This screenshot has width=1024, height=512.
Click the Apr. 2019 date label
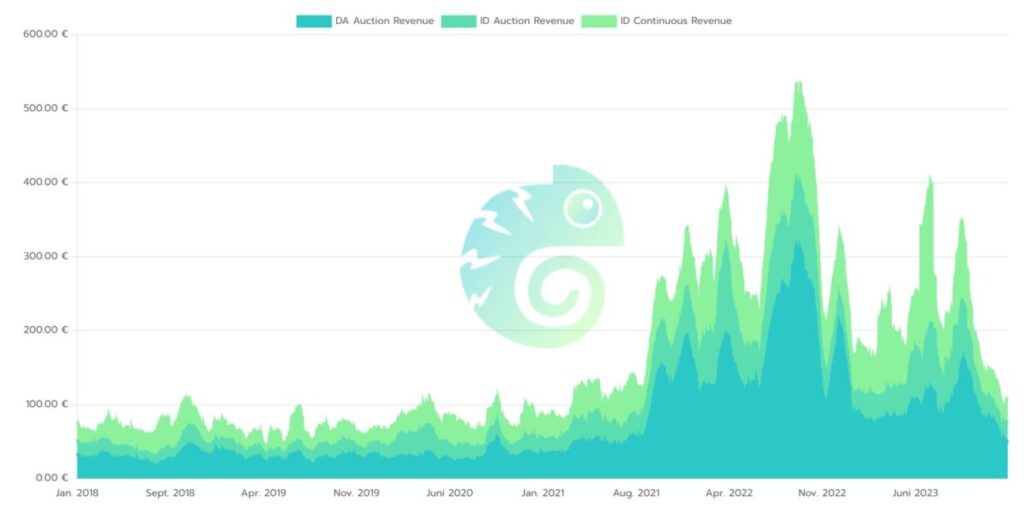point(263,493)
